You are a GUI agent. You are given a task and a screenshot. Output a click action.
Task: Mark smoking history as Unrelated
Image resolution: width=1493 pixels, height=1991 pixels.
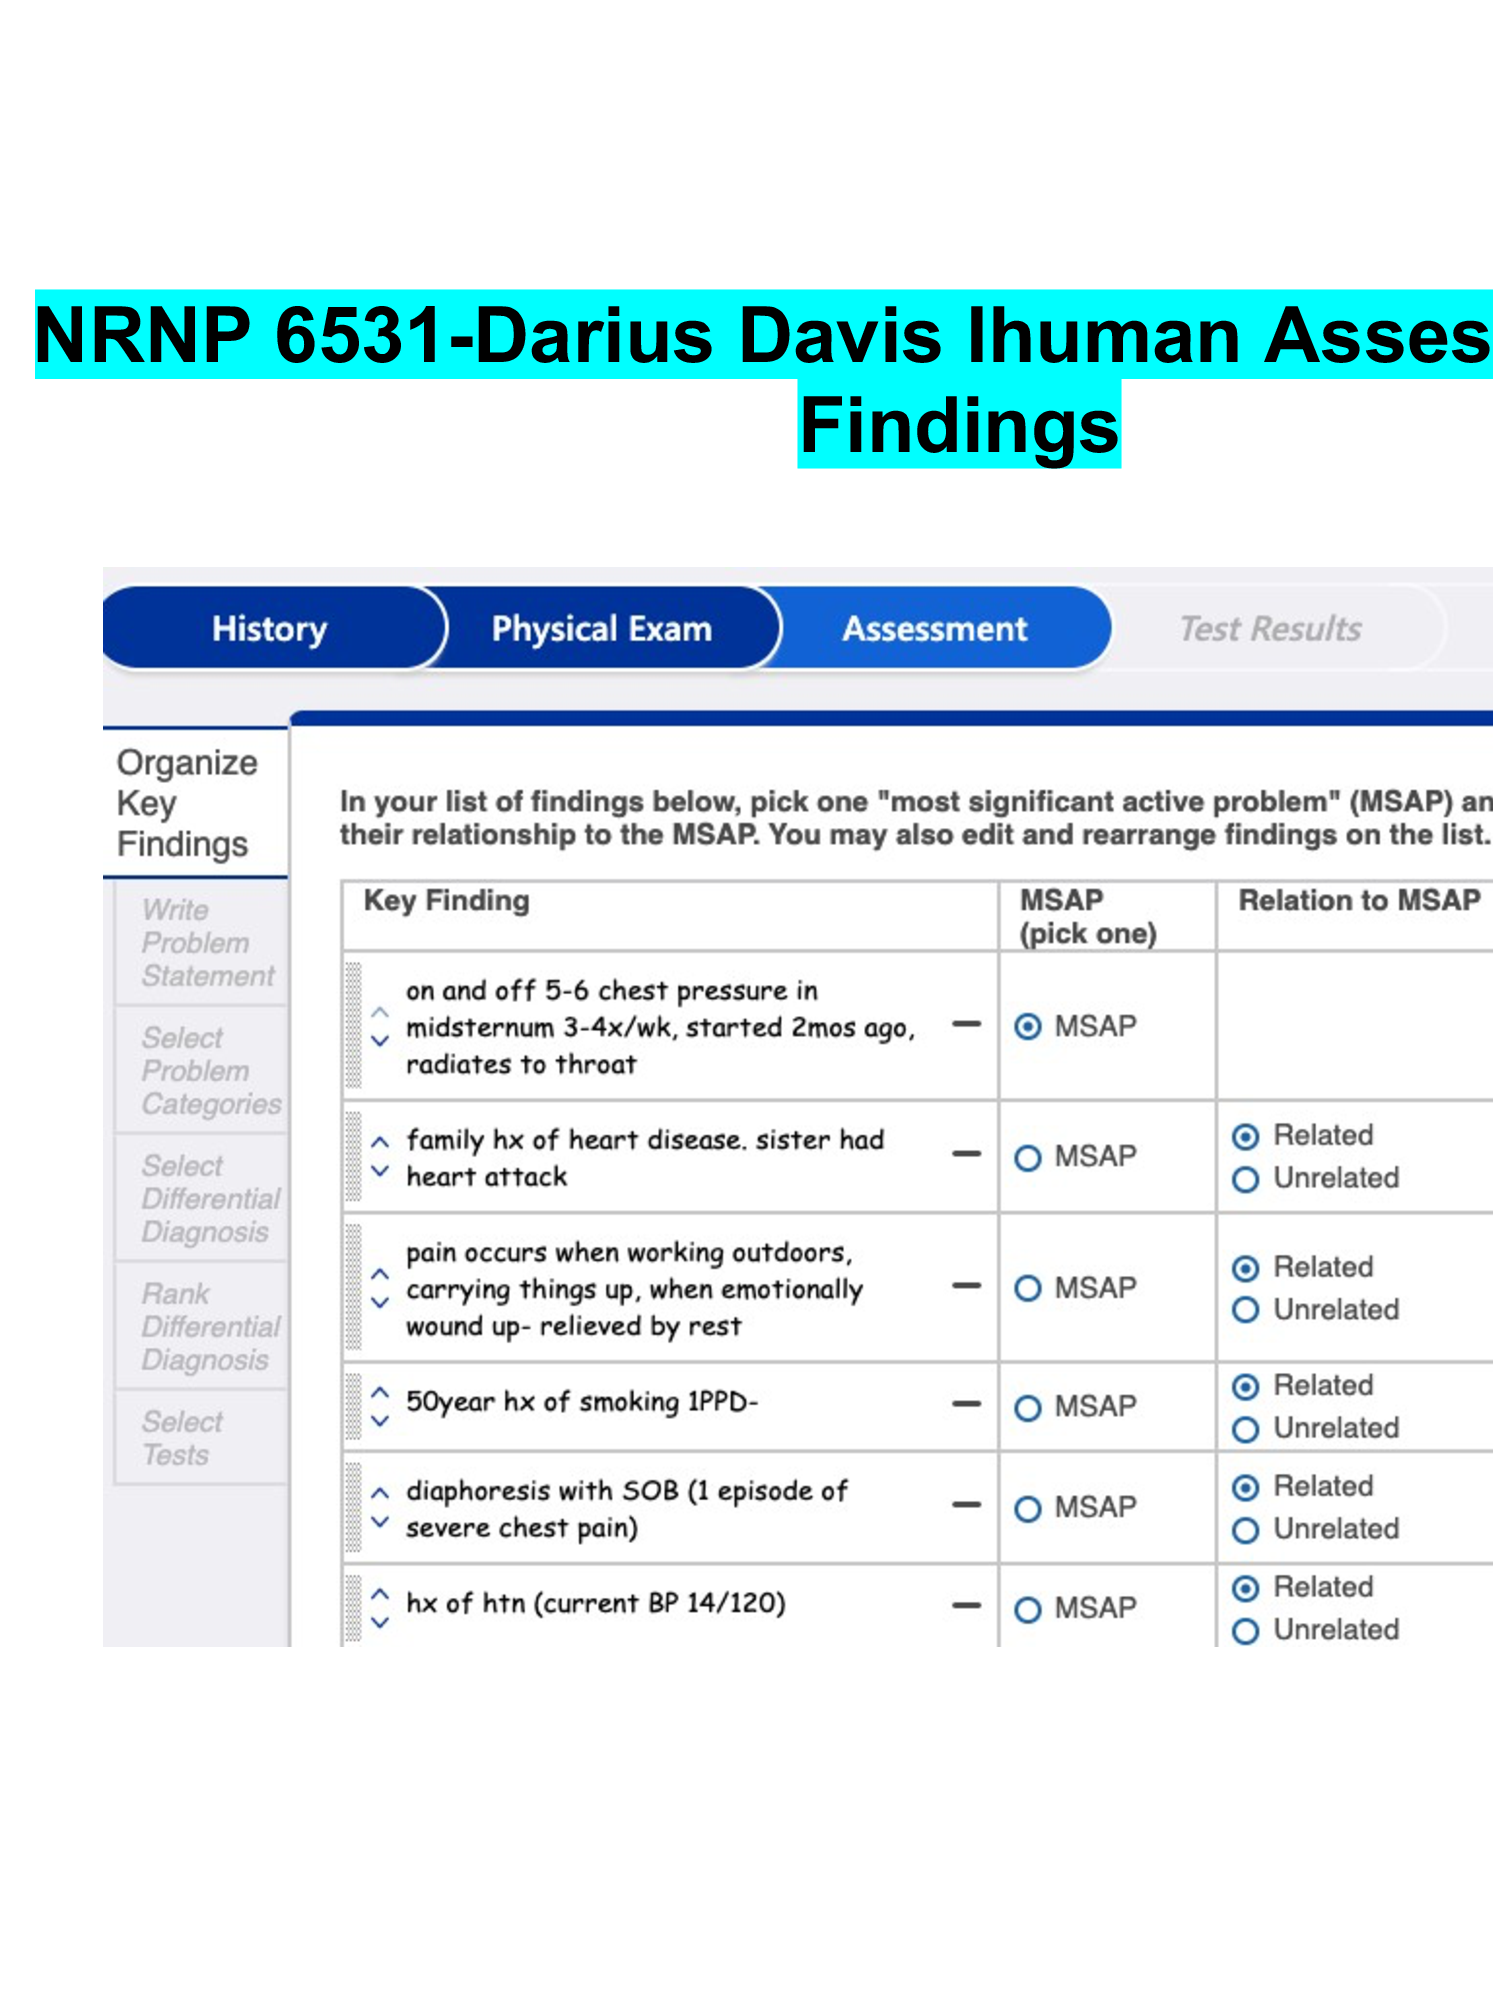1245,1430
